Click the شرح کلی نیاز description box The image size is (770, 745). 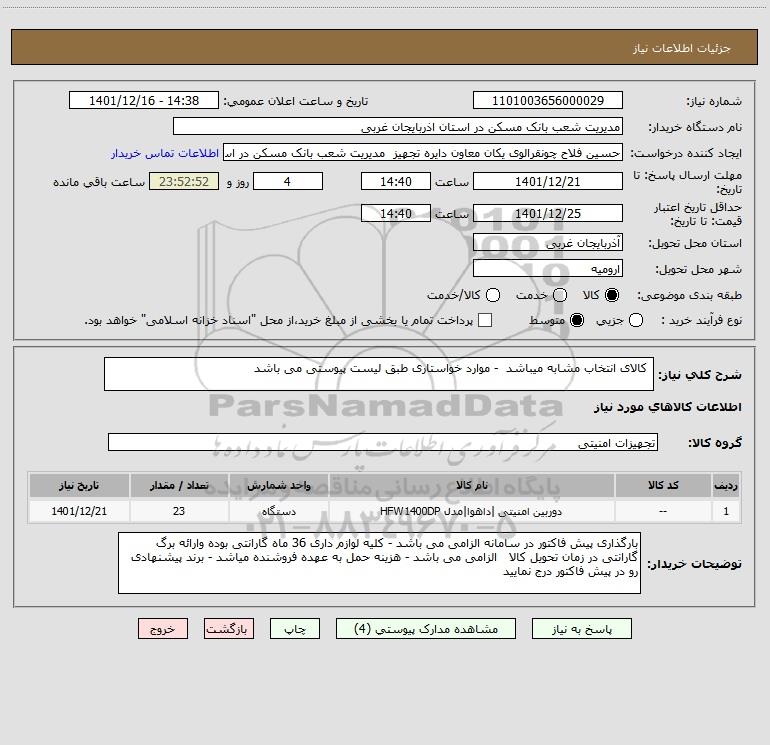pos(379,374)
